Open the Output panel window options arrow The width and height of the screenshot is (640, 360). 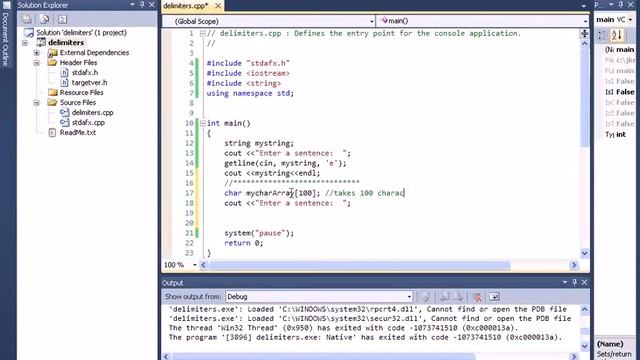pos(565,282)
